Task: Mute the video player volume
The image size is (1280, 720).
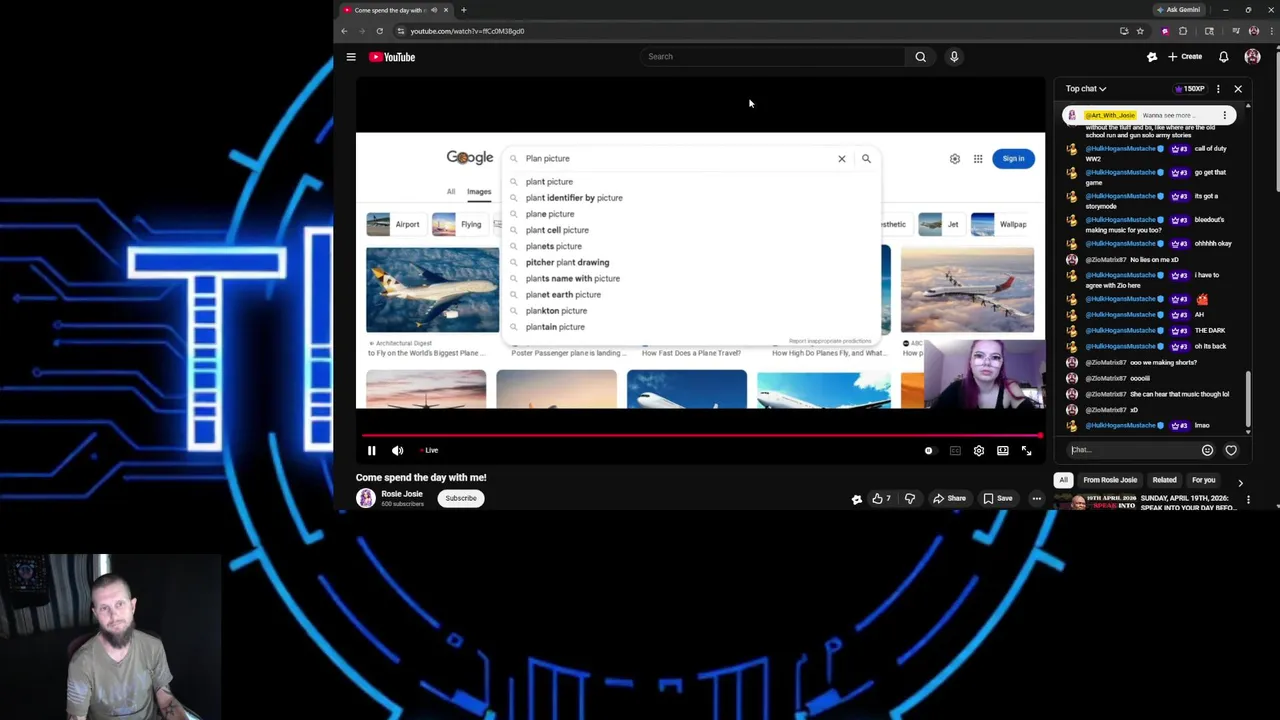Action: pos(397,451)
